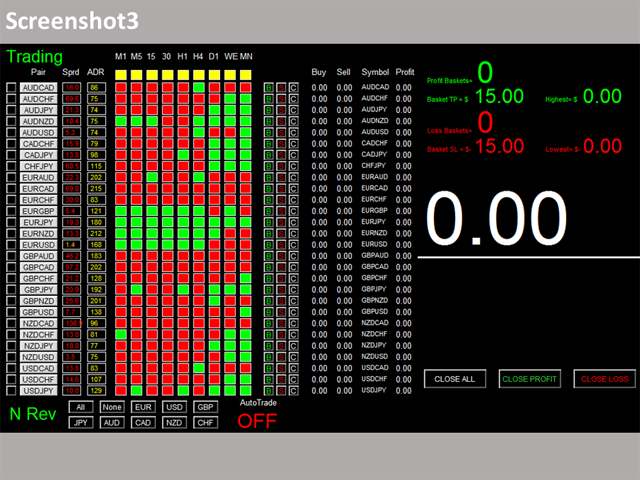Click the S sell icon for AUDCHF
640x480 pixels.
[x=281, y=99]
